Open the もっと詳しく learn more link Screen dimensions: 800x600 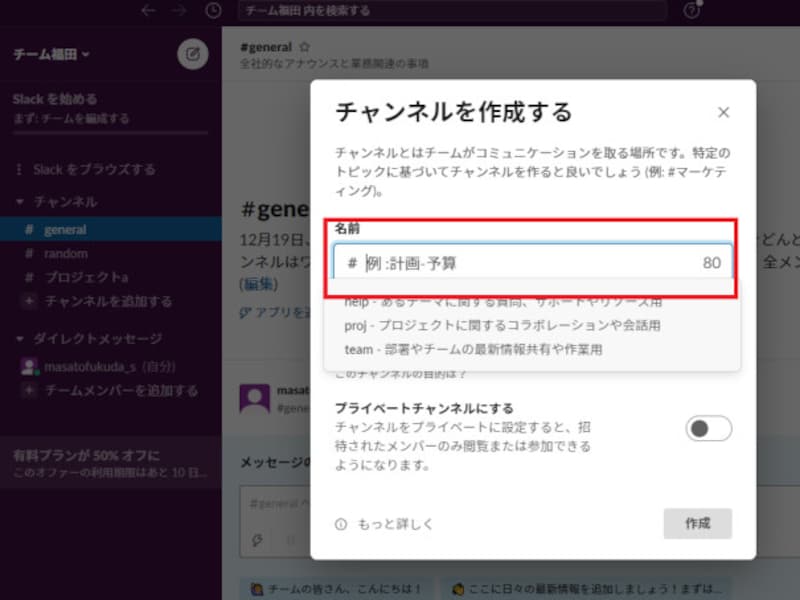(x=395, y=524)
